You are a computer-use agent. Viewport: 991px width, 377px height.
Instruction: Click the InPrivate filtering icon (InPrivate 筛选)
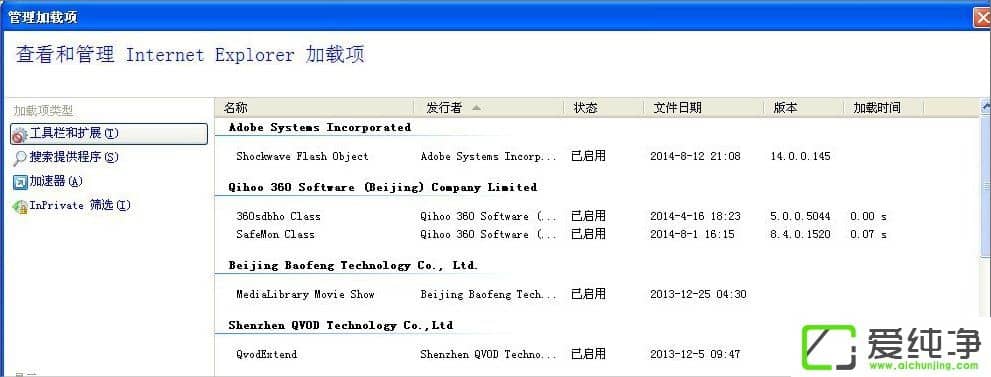point(20,206)
